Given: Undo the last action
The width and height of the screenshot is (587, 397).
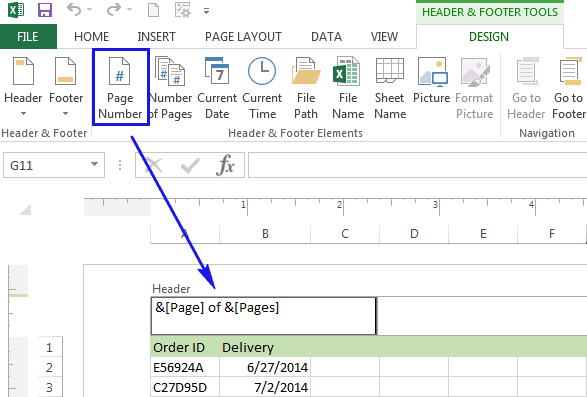Looking at the screenshot, I should pos(74,10).
